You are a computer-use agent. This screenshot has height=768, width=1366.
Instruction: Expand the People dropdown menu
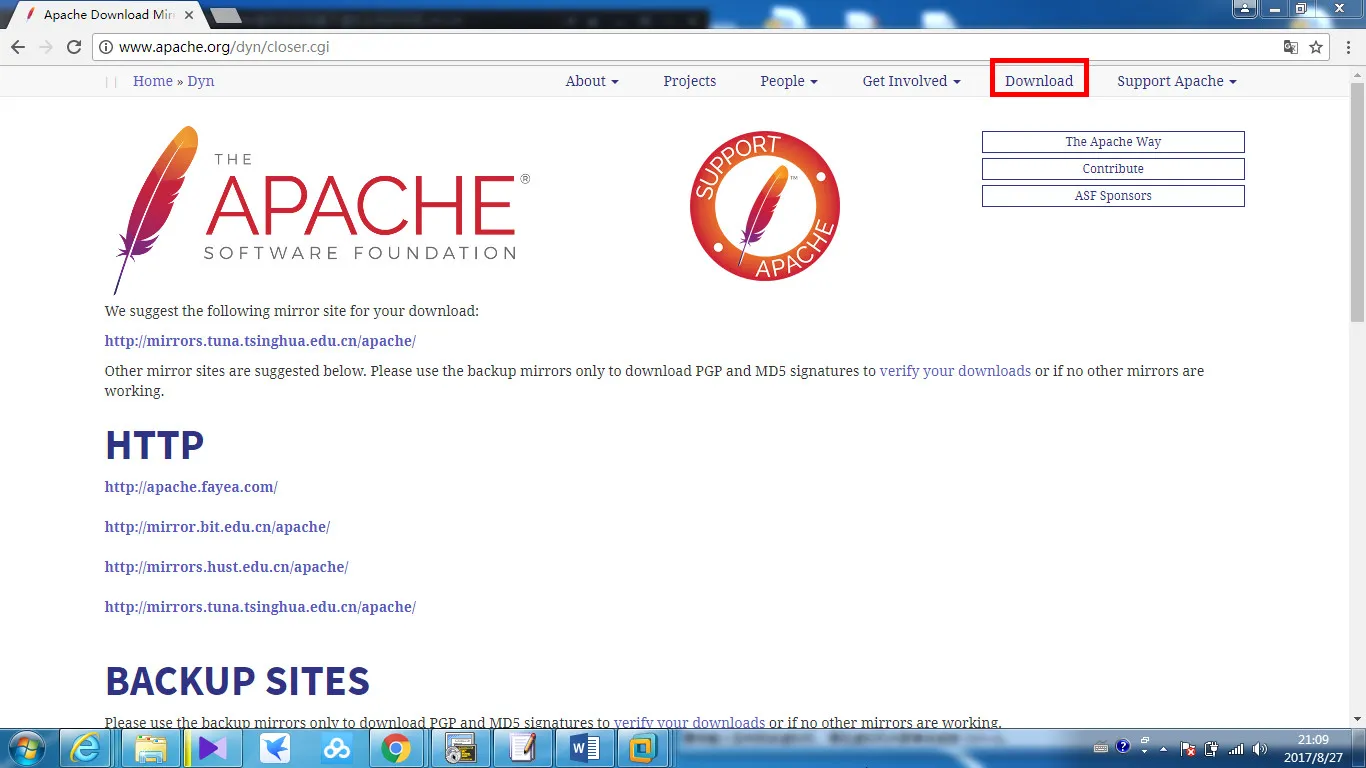coord(789,81)
